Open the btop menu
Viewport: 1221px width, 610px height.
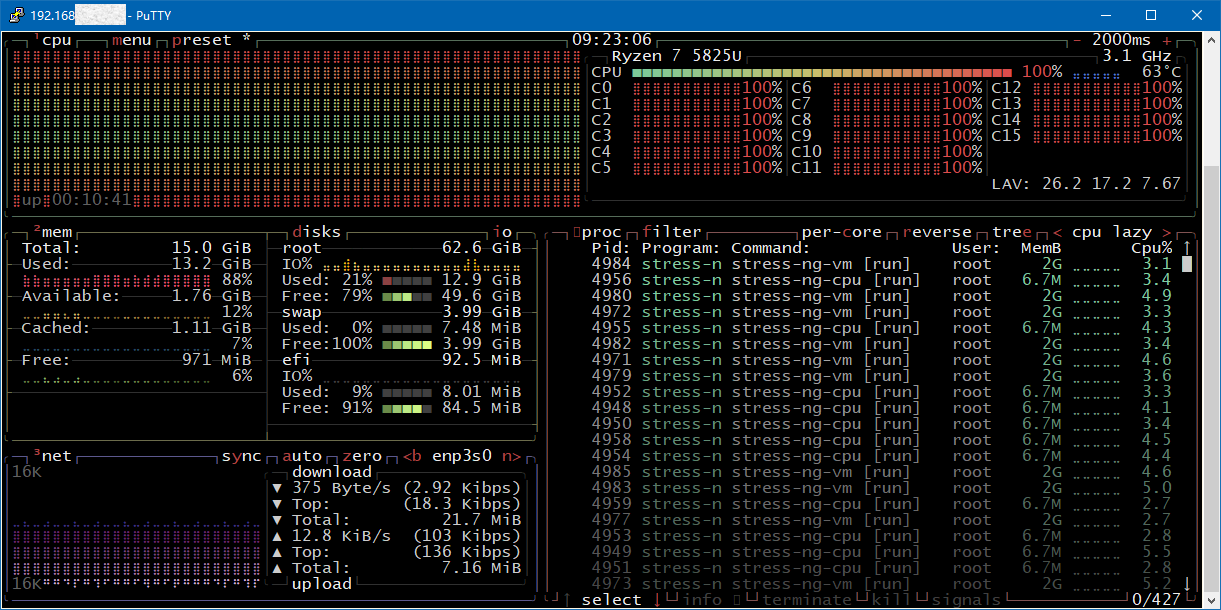(131, 40)
